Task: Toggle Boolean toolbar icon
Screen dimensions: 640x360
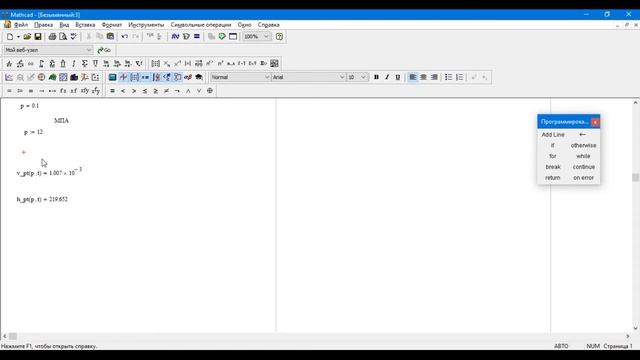Action: (167, 77)
